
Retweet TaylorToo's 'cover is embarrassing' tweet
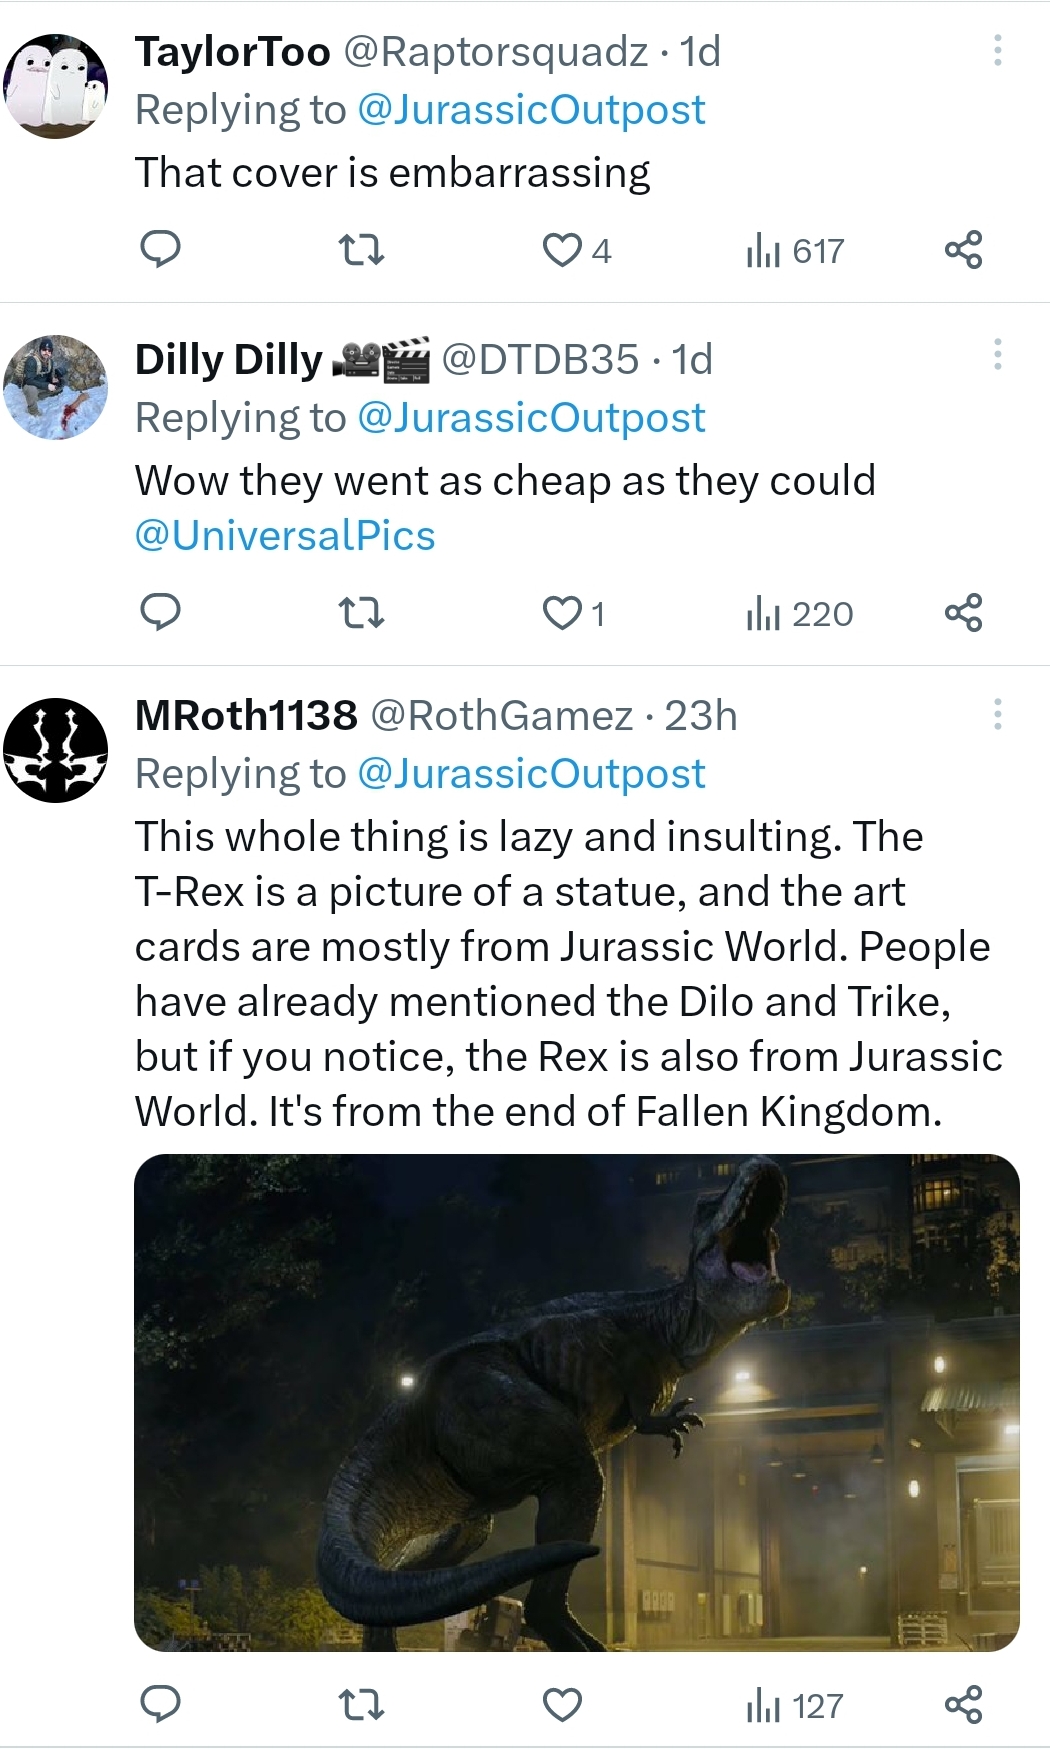(361, 249)
